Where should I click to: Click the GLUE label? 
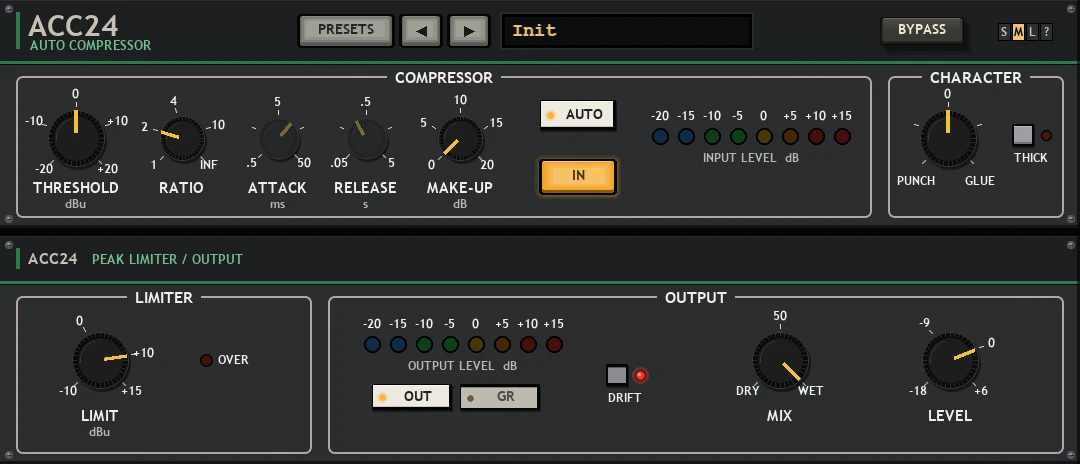tap(979, 180)
